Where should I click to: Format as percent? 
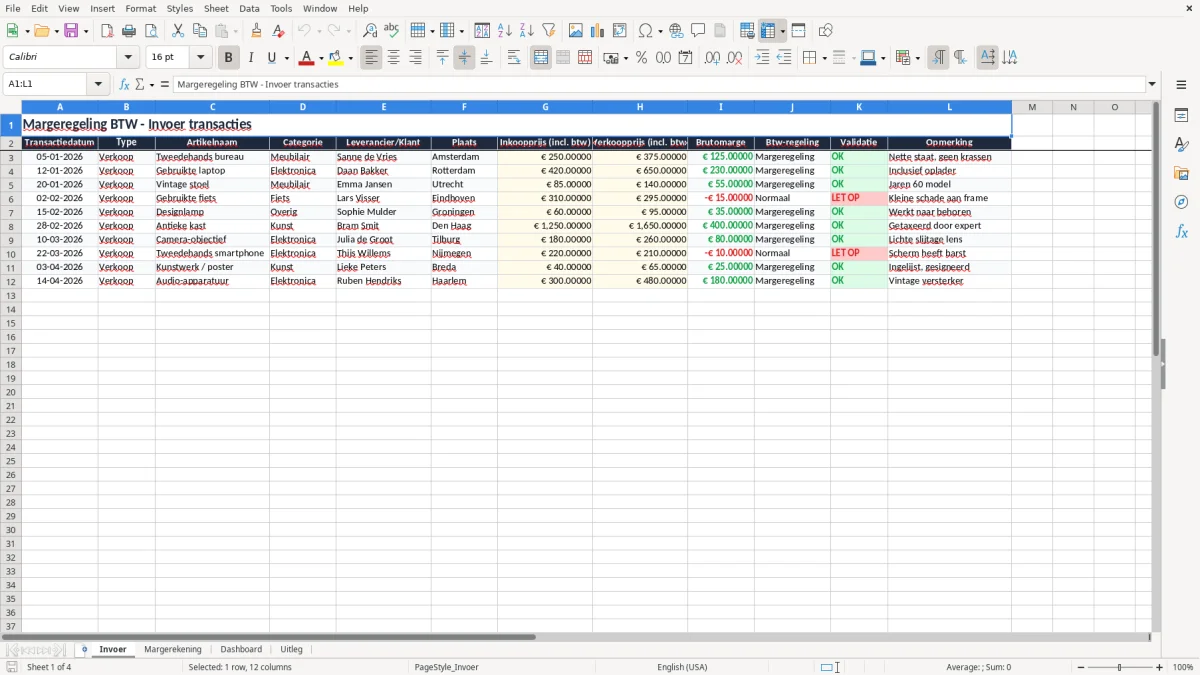(641, 58)
